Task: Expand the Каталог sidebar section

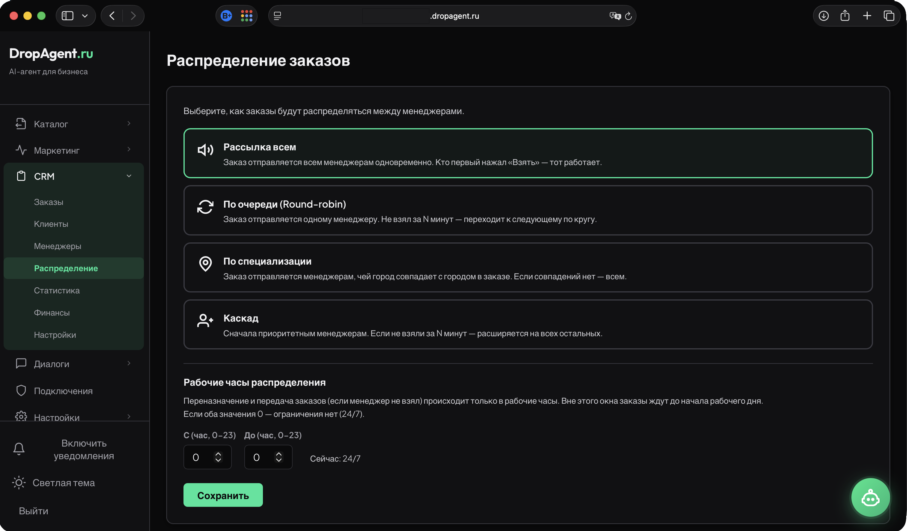Action: 73,124
